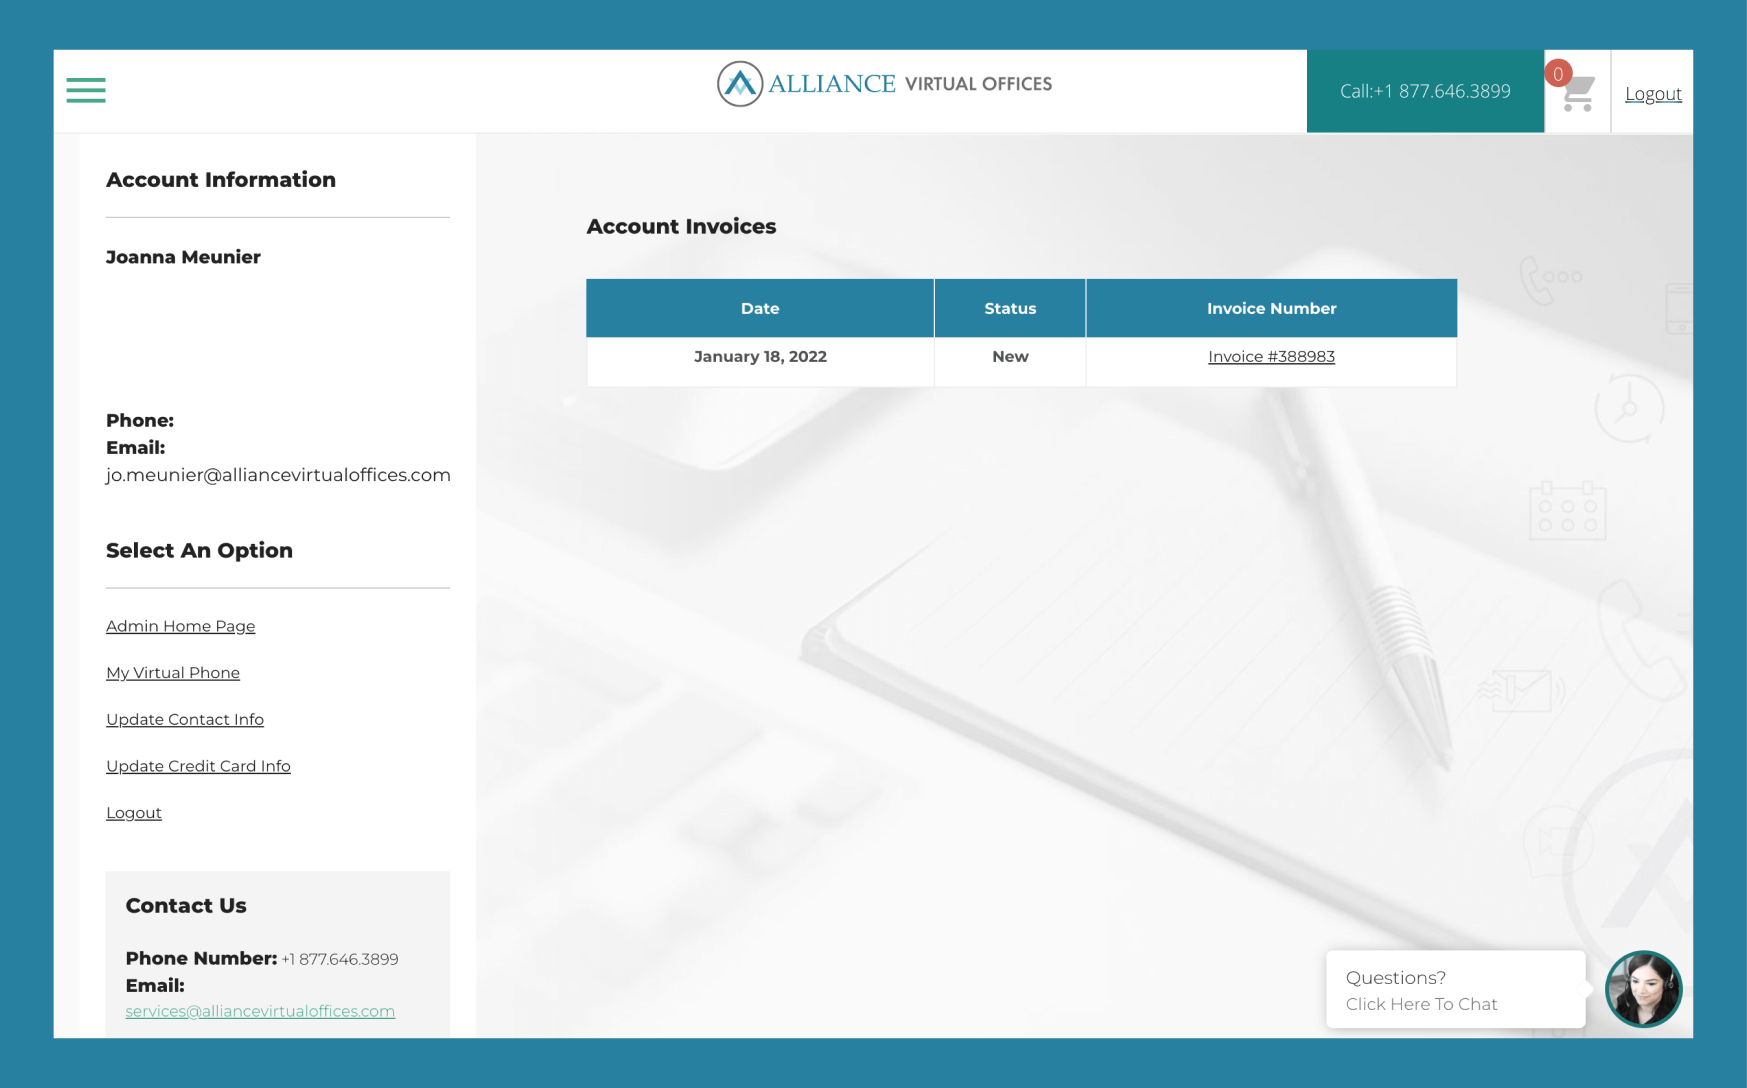
Task: Click the Invoice Number column header
Action: click(x=1271, y=308)
